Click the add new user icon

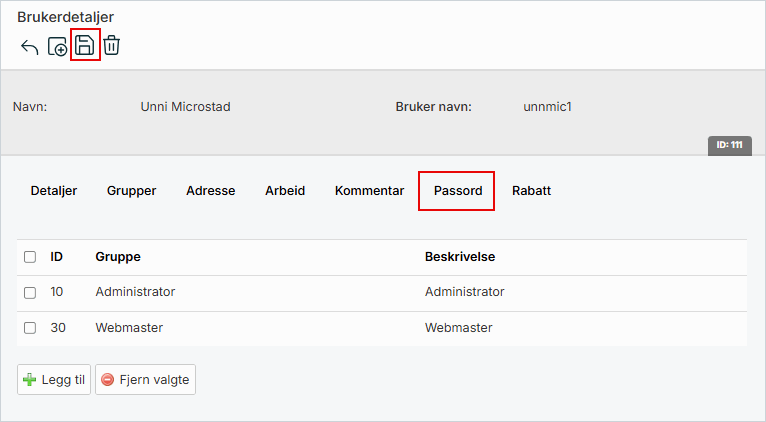[x=58, y=47]
